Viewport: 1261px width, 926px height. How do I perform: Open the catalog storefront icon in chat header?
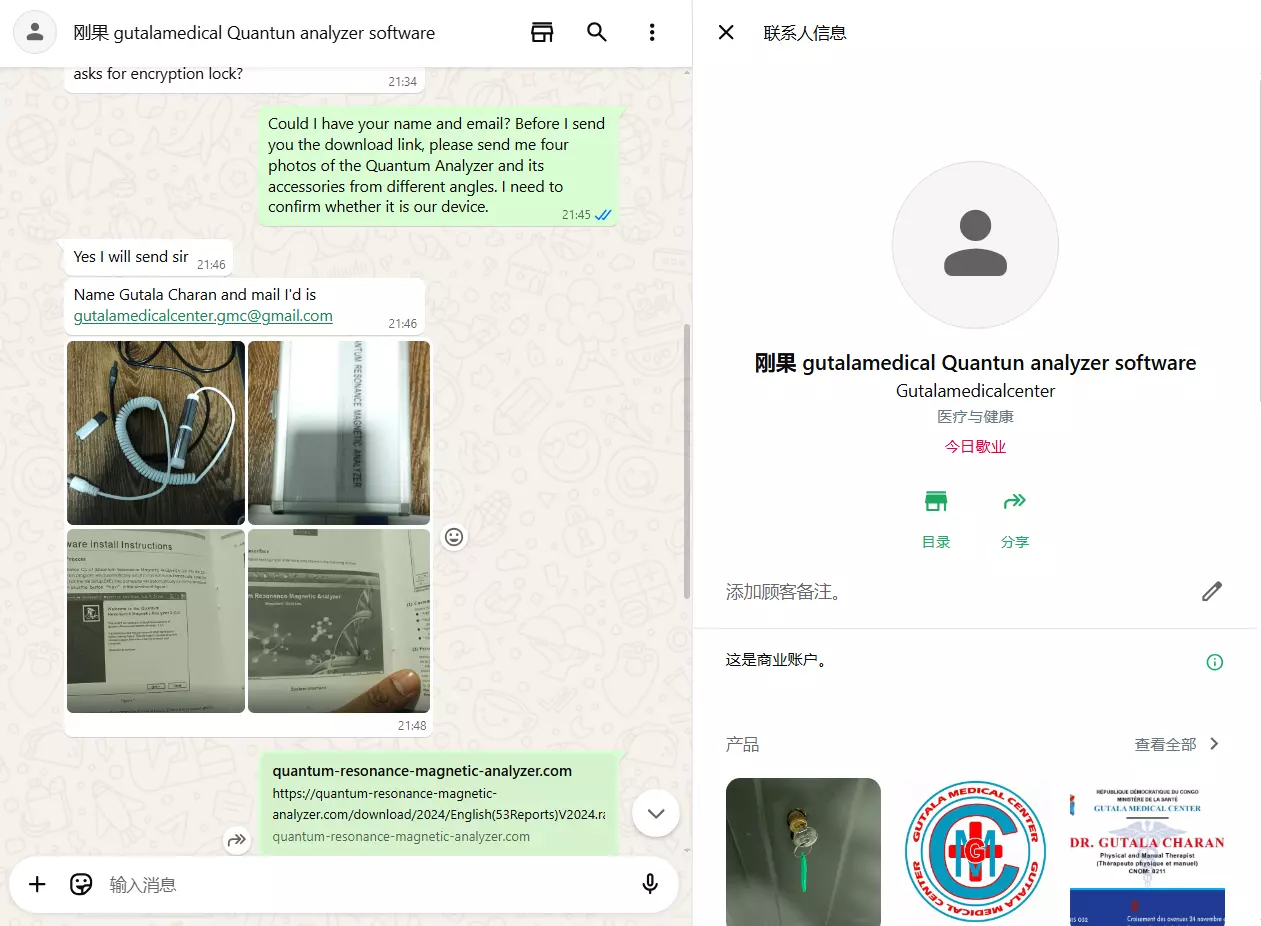542,32
